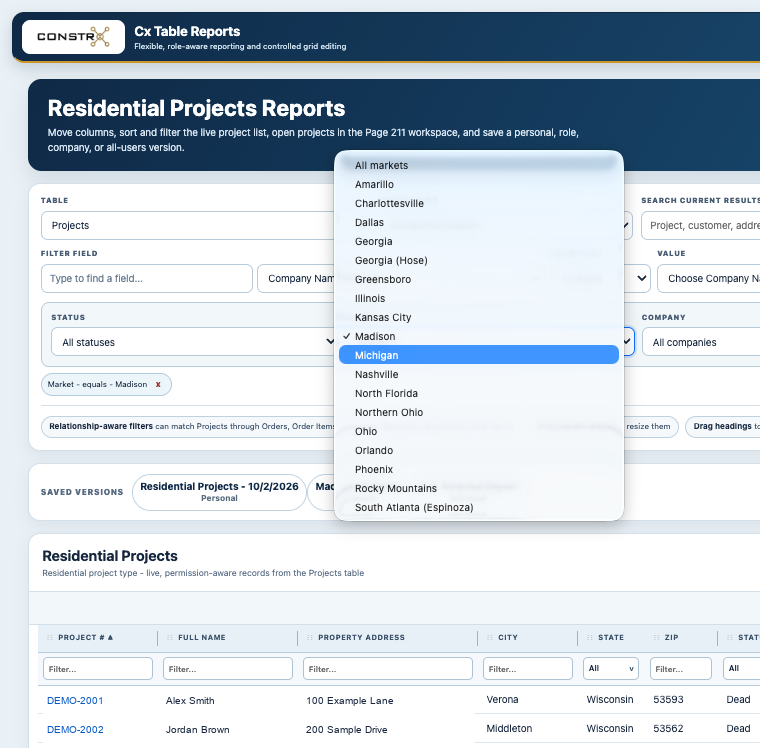Screen dimensions: 760x748
Task: Sort by the Zip column header
Action: [671, 637]
